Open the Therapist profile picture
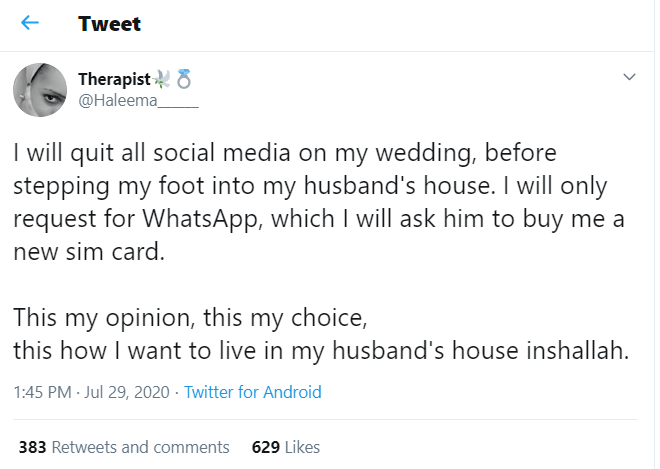Viewport: 660px width, 469px height. pyautogui.click(x=39, y=89)
